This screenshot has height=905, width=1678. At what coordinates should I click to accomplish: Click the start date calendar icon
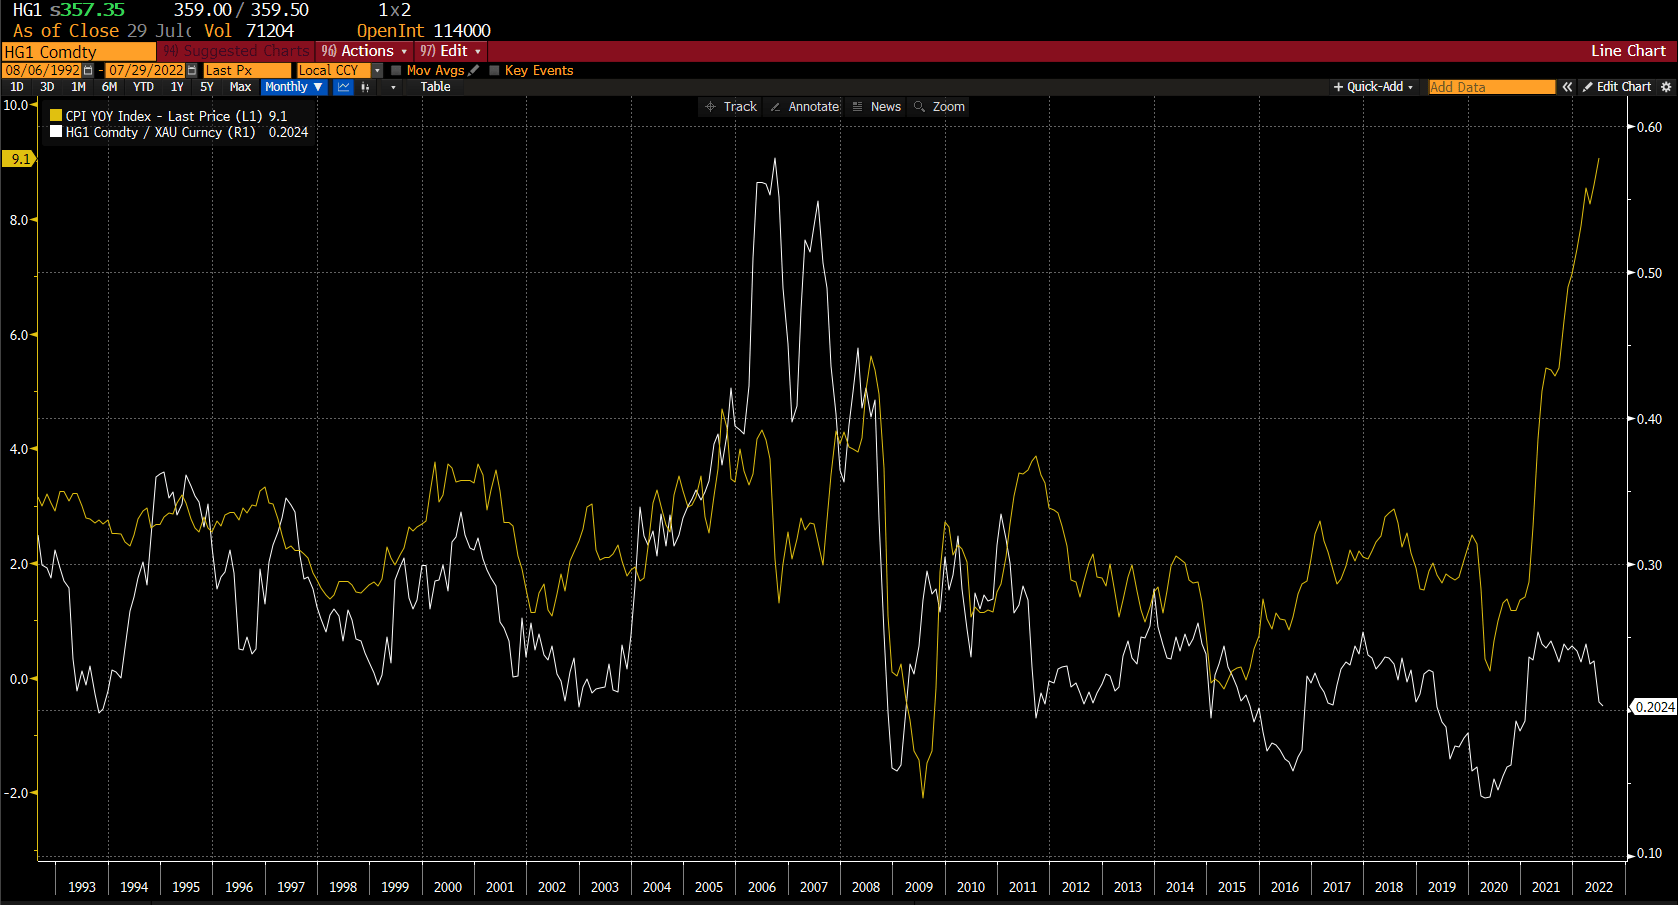tap(88, 70)
